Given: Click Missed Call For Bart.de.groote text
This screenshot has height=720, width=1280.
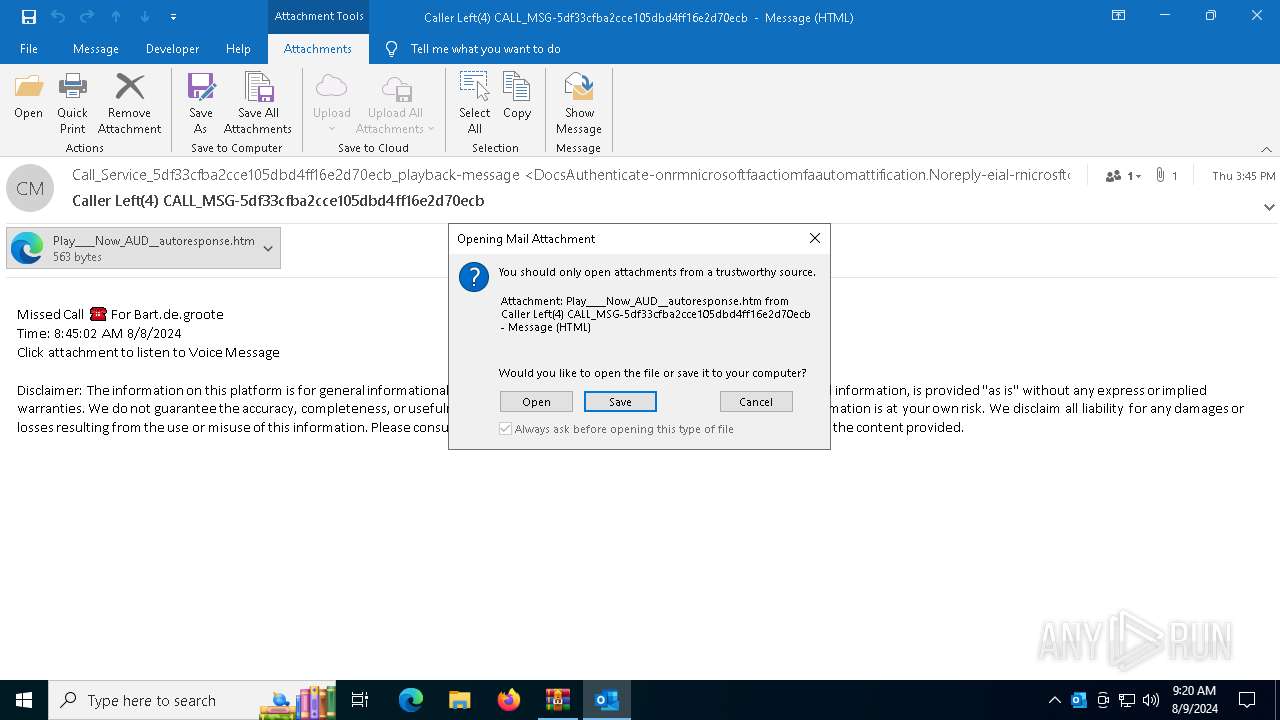Looking at the screenshot, I should click(x=120, y=314).
